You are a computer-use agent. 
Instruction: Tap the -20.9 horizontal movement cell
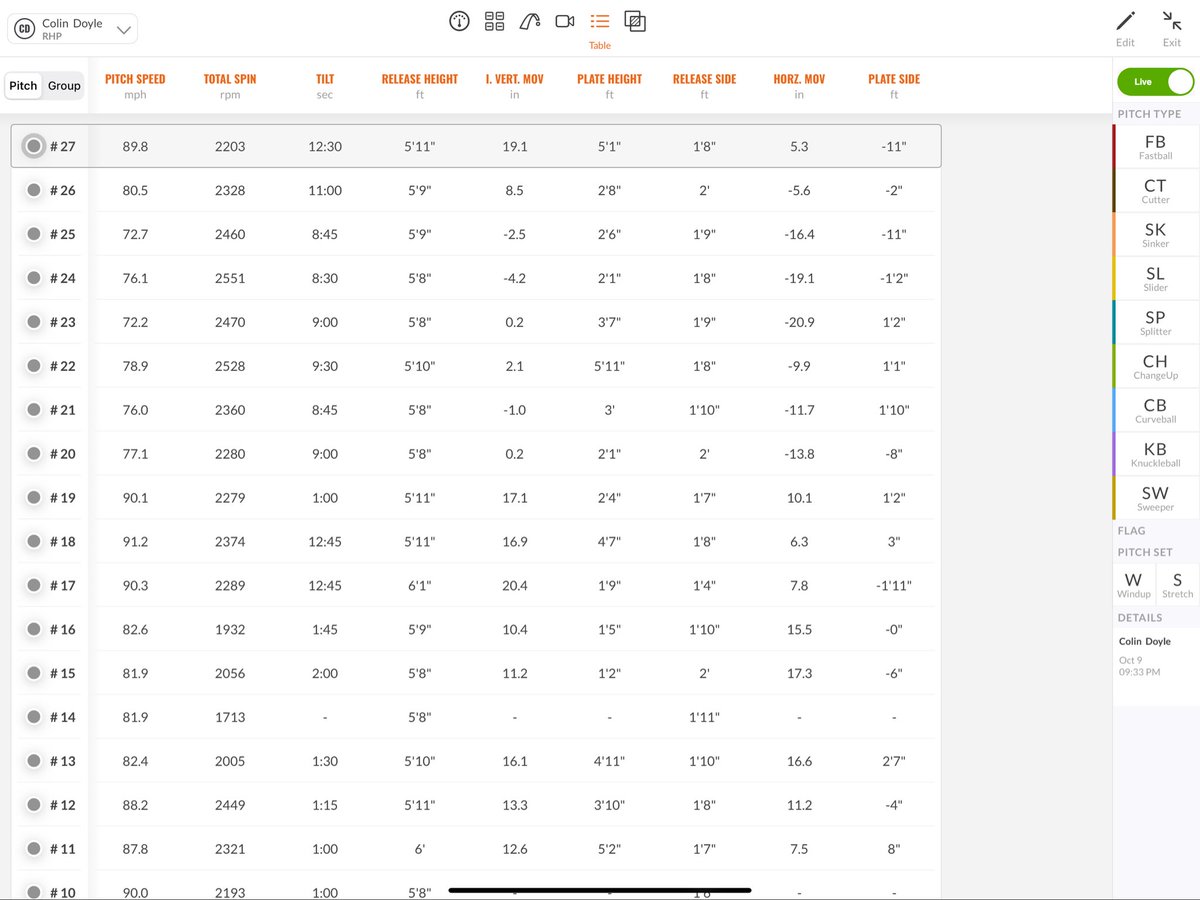point(799,322)
